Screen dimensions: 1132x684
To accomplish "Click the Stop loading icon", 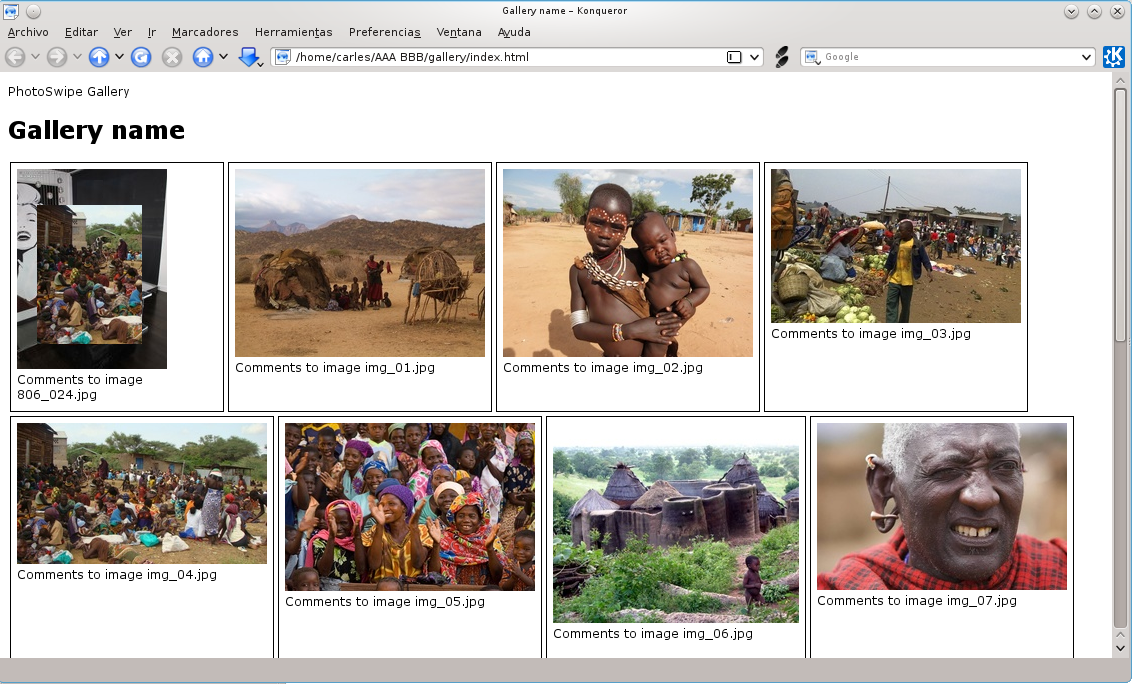I will tap(172, 57).
